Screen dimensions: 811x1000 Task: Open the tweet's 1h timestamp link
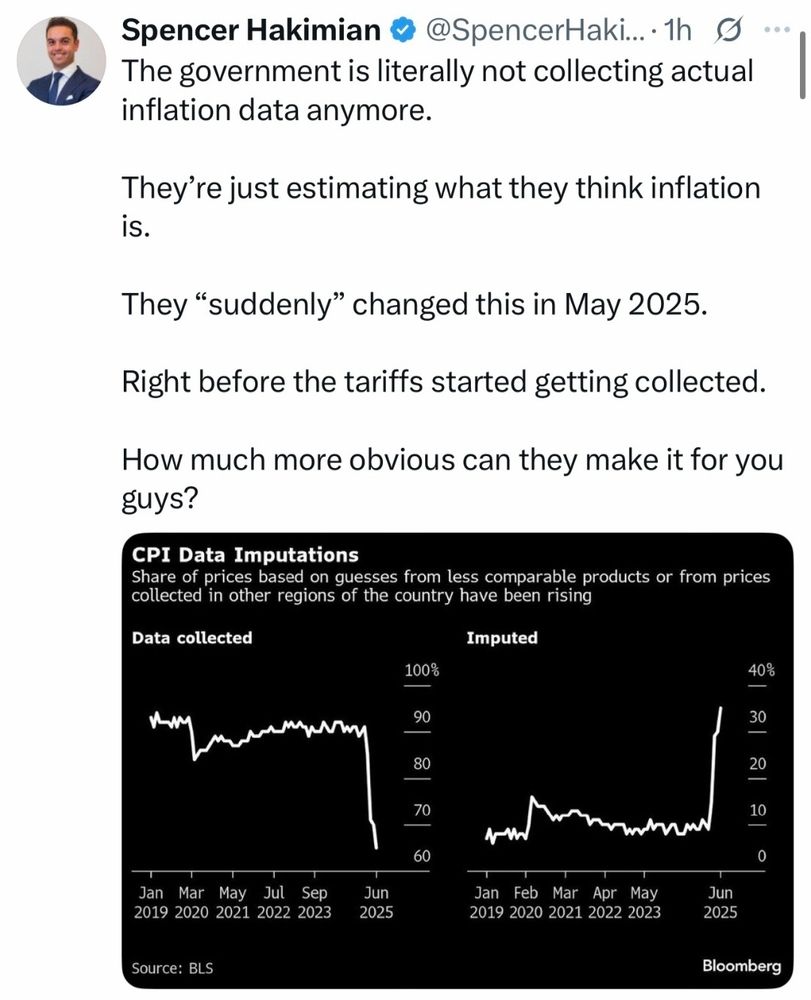(x=677, y=30)
